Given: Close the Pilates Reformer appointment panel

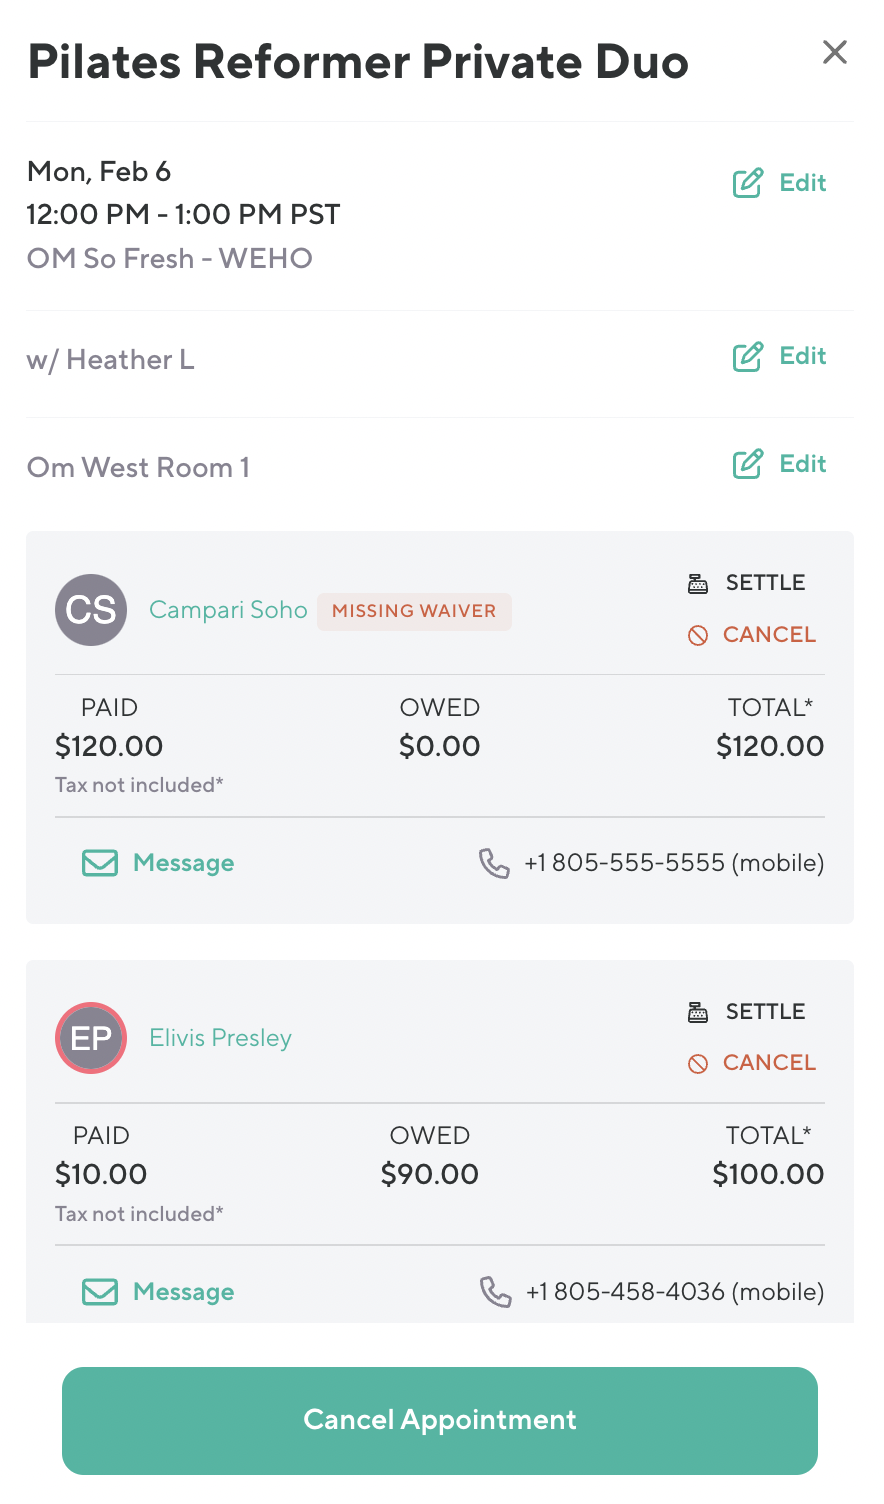Looking at the screenshot, I should (834, 53).
